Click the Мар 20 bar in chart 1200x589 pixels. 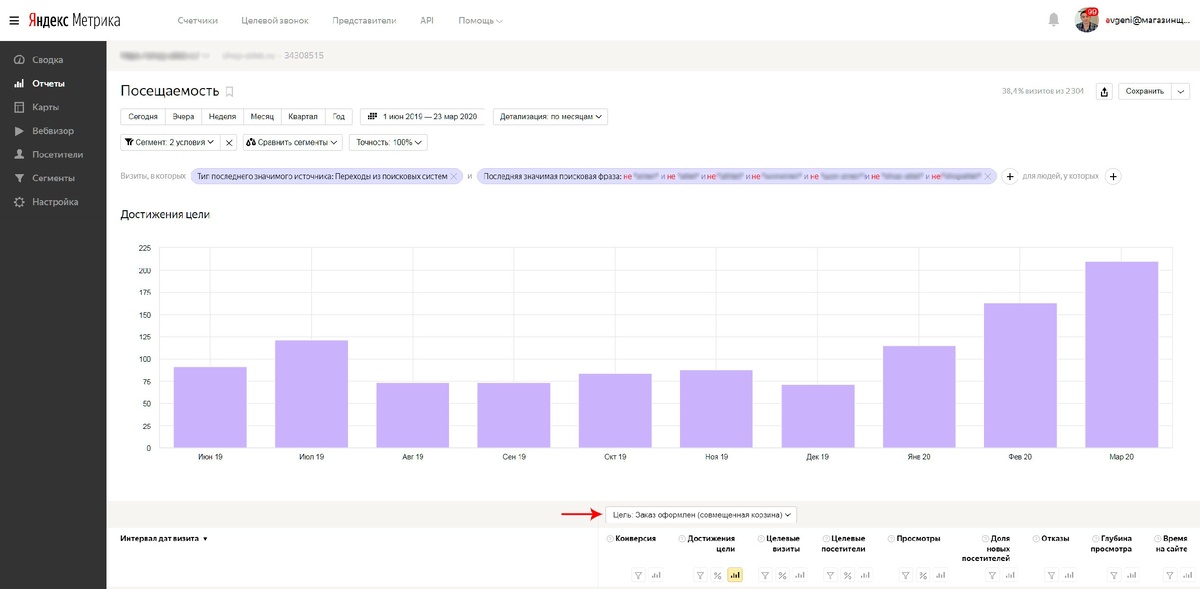pyautogui.click(x=1122, y=355)
